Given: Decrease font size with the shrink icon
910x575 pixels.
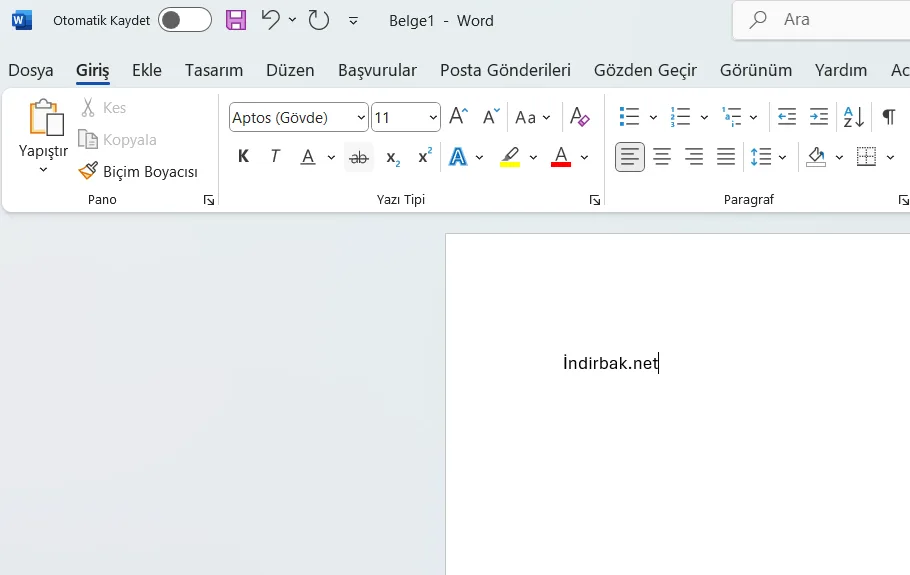Looking at the screenshot, I should pyautogui.click(x=491, y=117).
